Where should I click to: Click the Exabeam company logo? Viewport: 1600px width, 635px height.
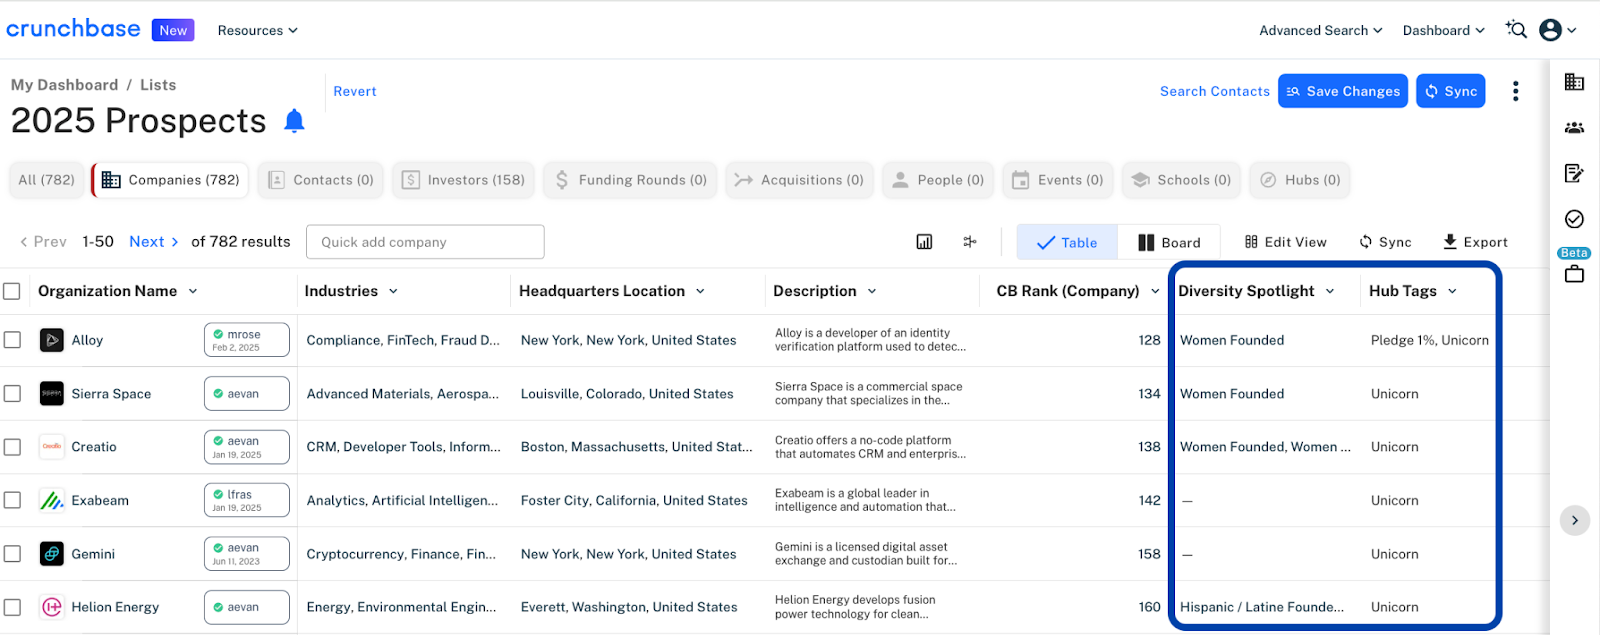tap(52, 500)
